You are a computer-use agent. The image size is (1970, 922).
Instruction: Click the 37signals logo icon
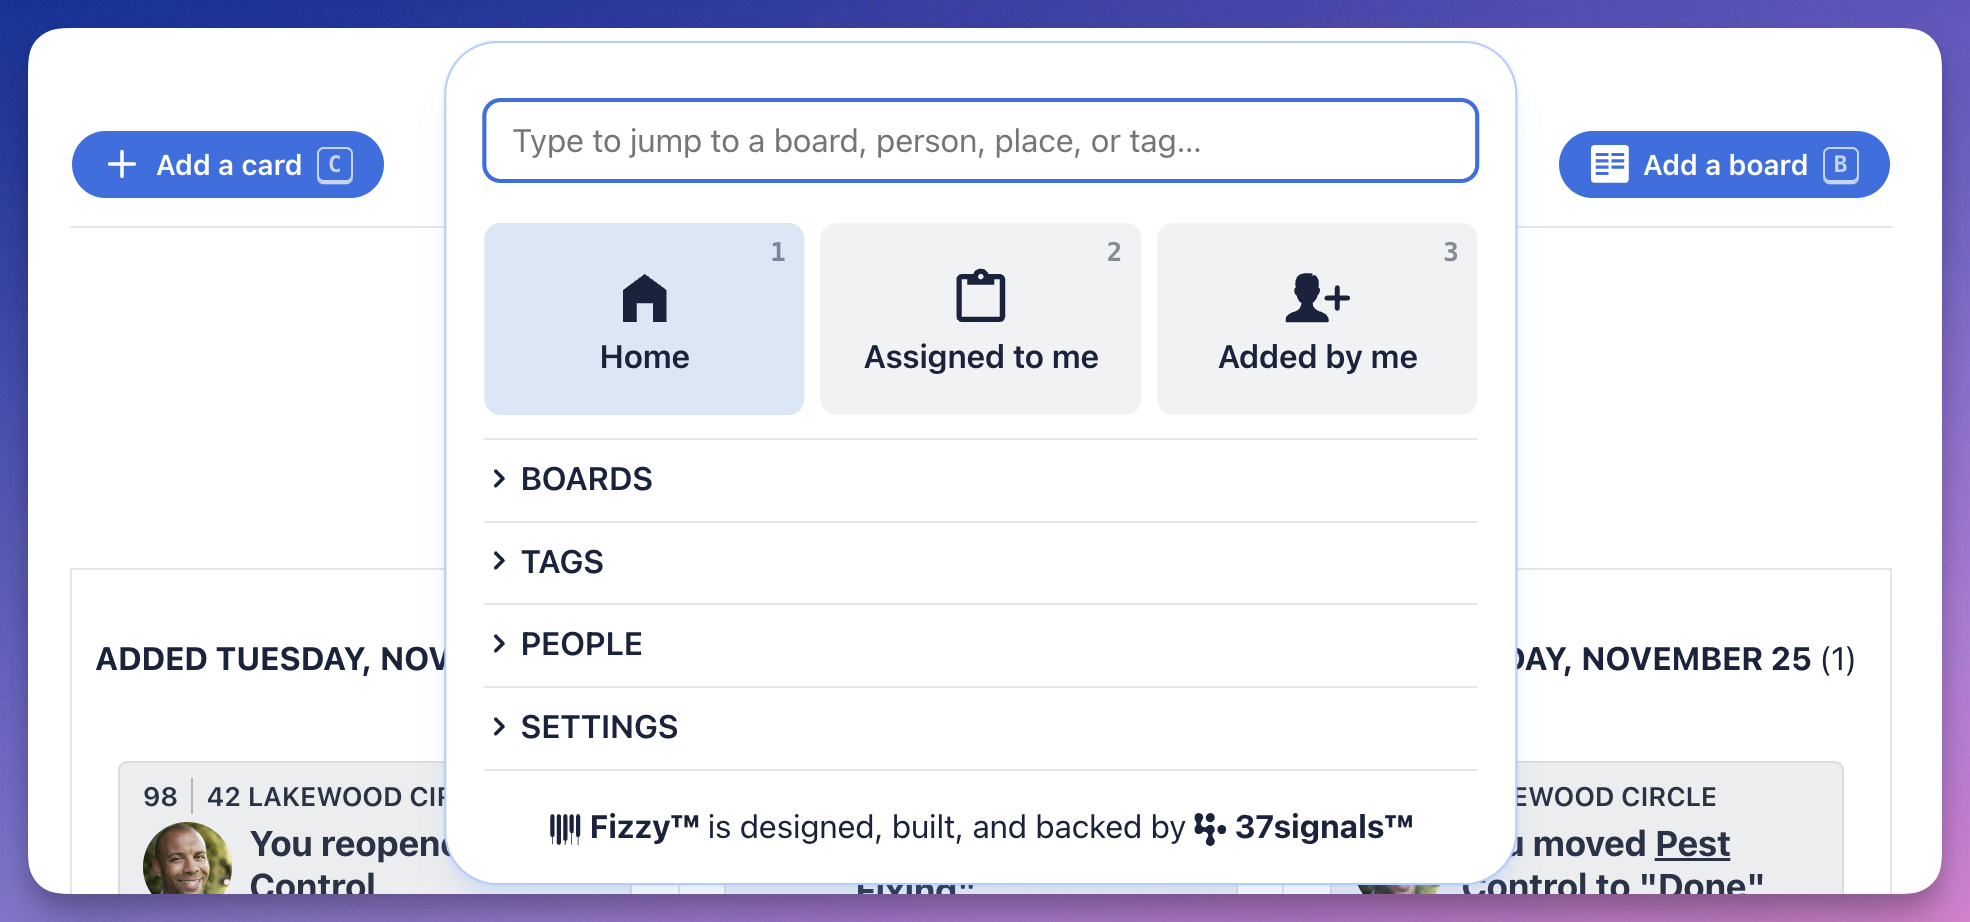pos(1210,826)
